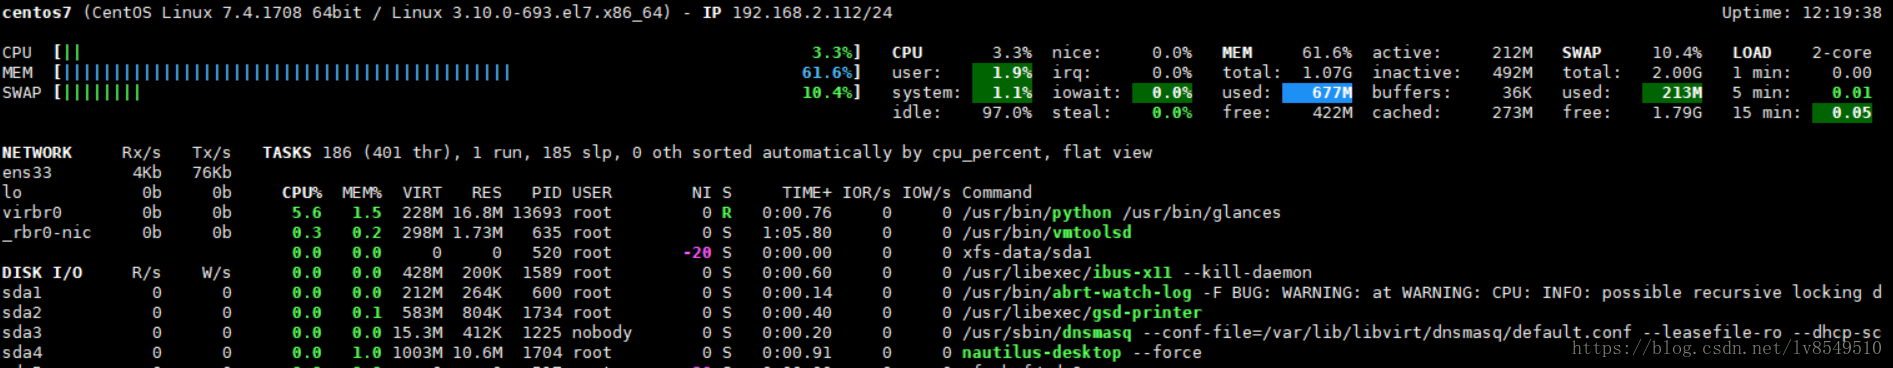
Task: Click the MEM total 1.07G value
Action: click(x=1327, y=72)
